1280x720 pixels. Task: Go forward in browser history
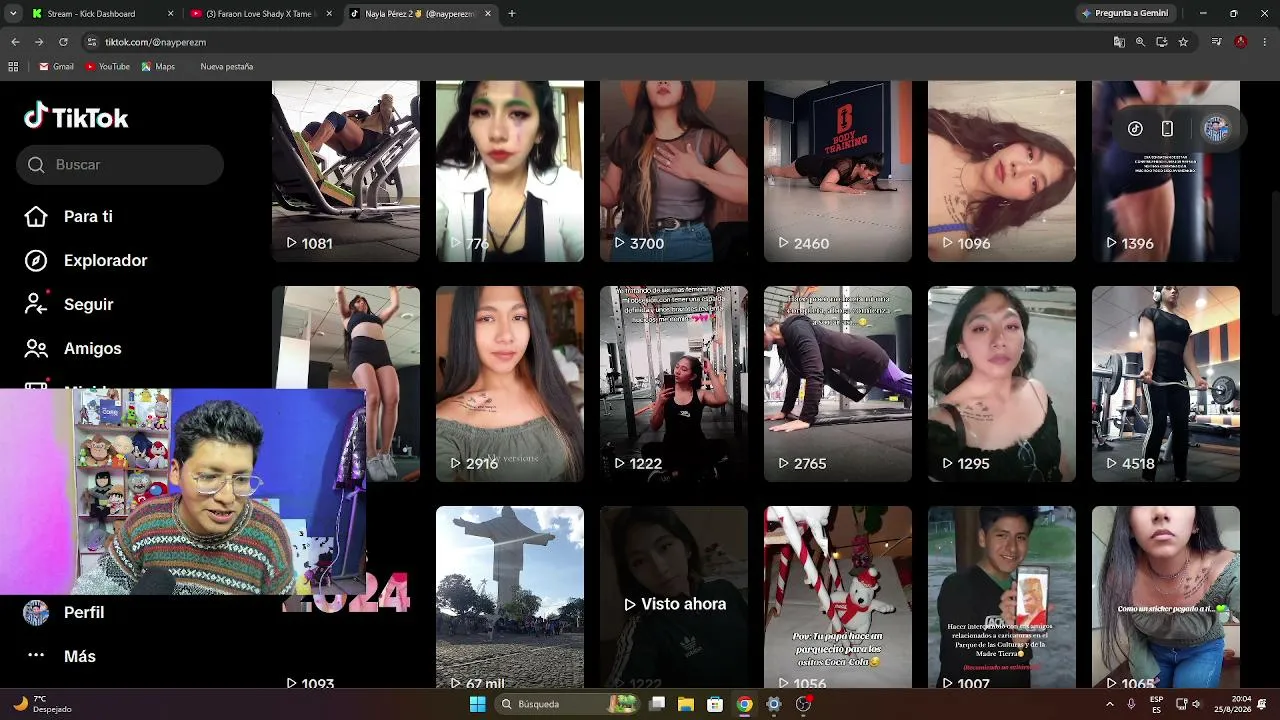click(39, 42)
